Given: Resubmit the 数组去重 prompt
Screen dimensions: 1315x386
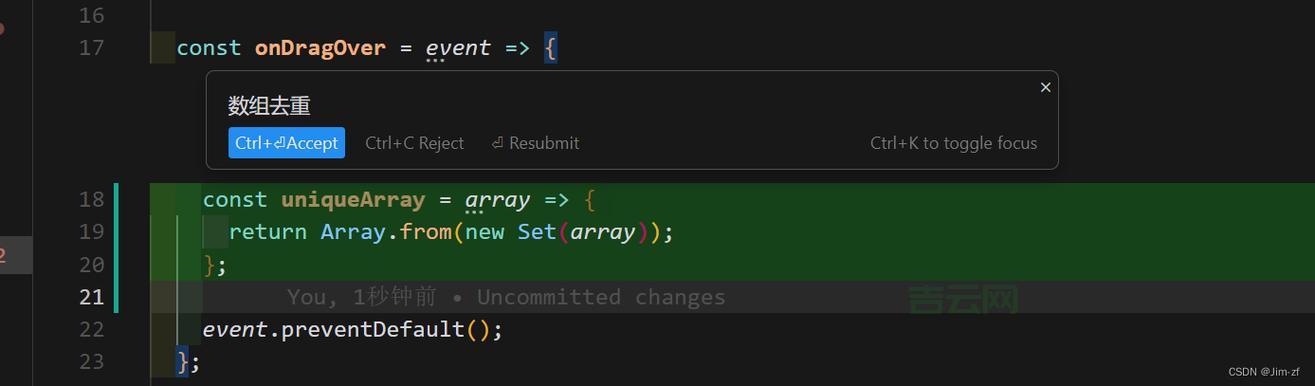Looking at the screenshot, I should [535, 143].
